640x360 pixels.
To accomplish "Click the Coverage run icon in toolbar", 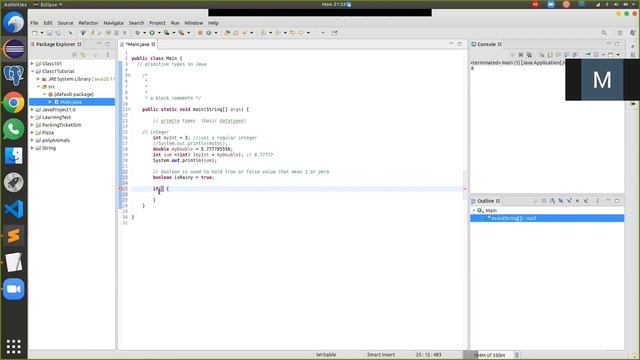I will click(x=167, y=33).
